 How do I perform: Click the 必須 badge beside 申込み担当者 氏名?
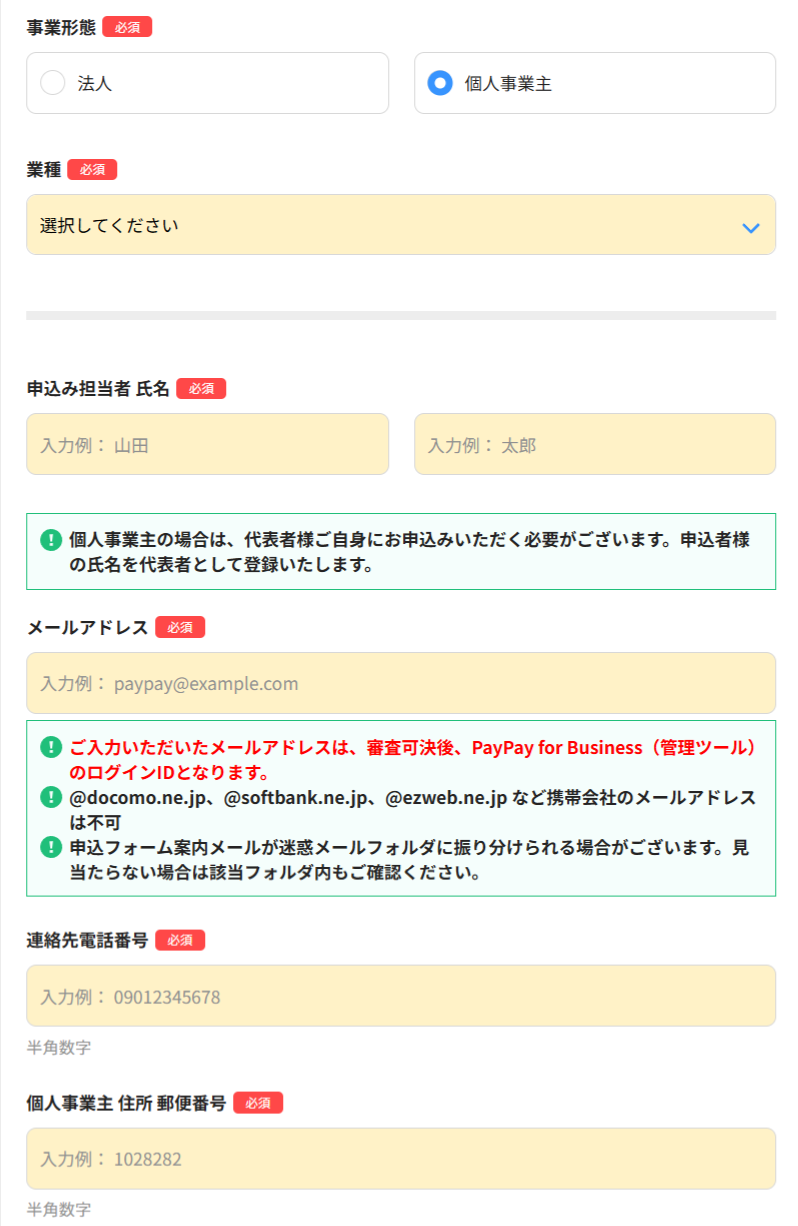pos(201,389)
